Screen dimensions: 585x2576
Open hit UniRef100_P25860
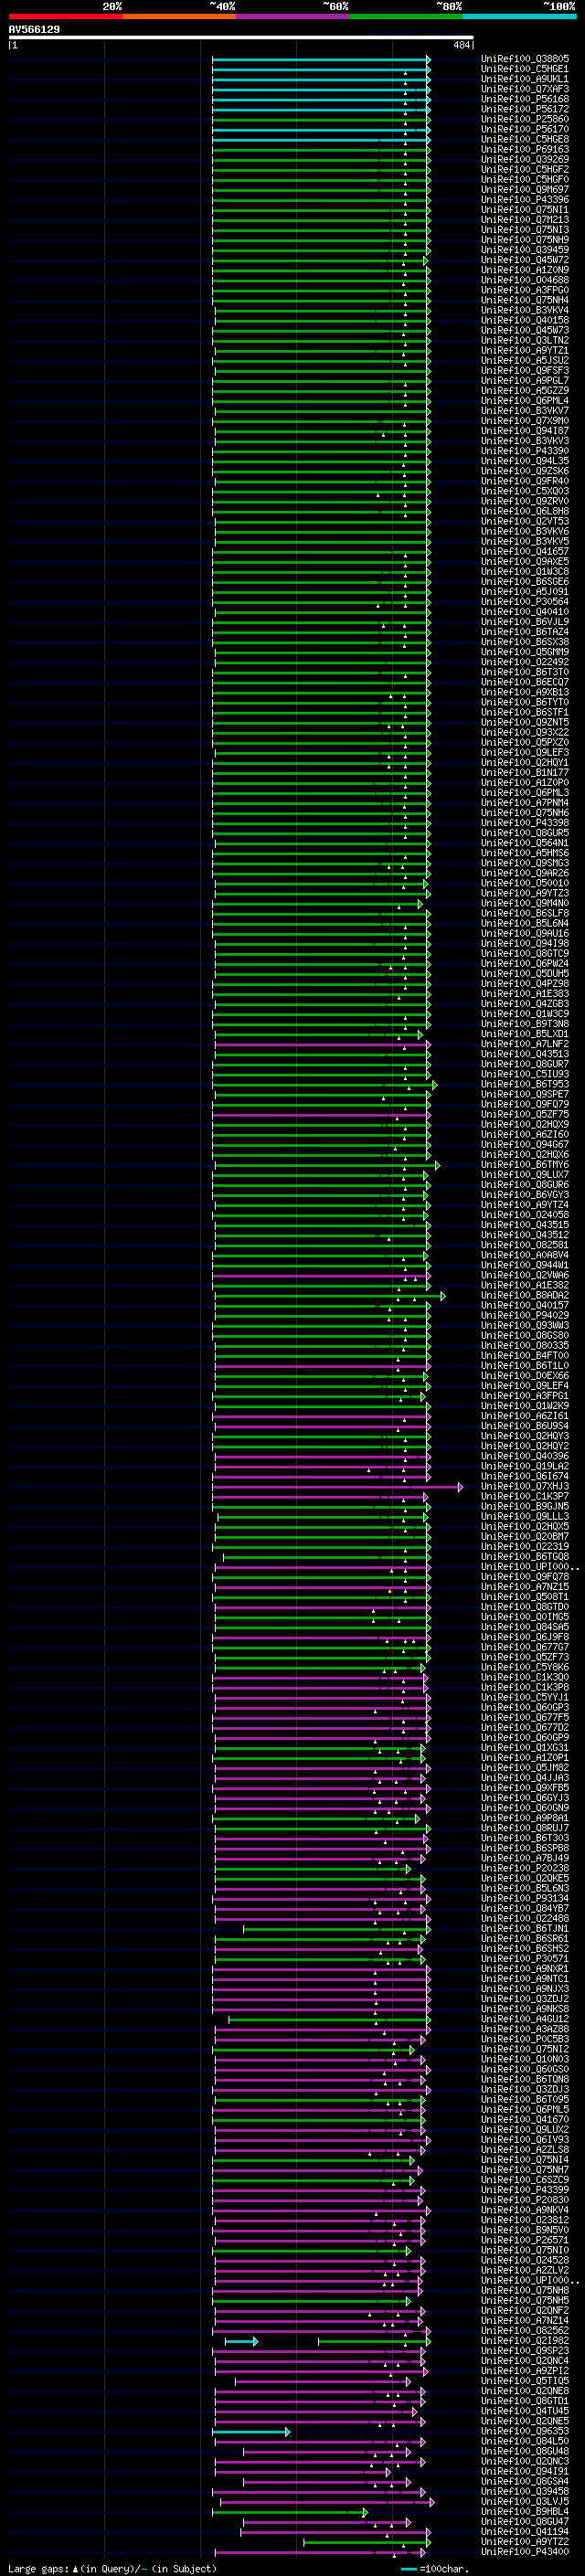coord(525,119)
